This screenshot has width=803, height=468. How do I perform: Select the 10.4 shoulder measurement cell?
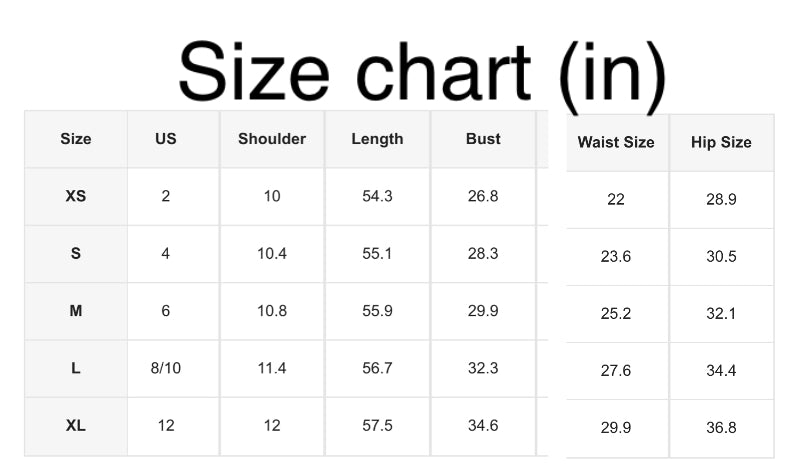272,254
